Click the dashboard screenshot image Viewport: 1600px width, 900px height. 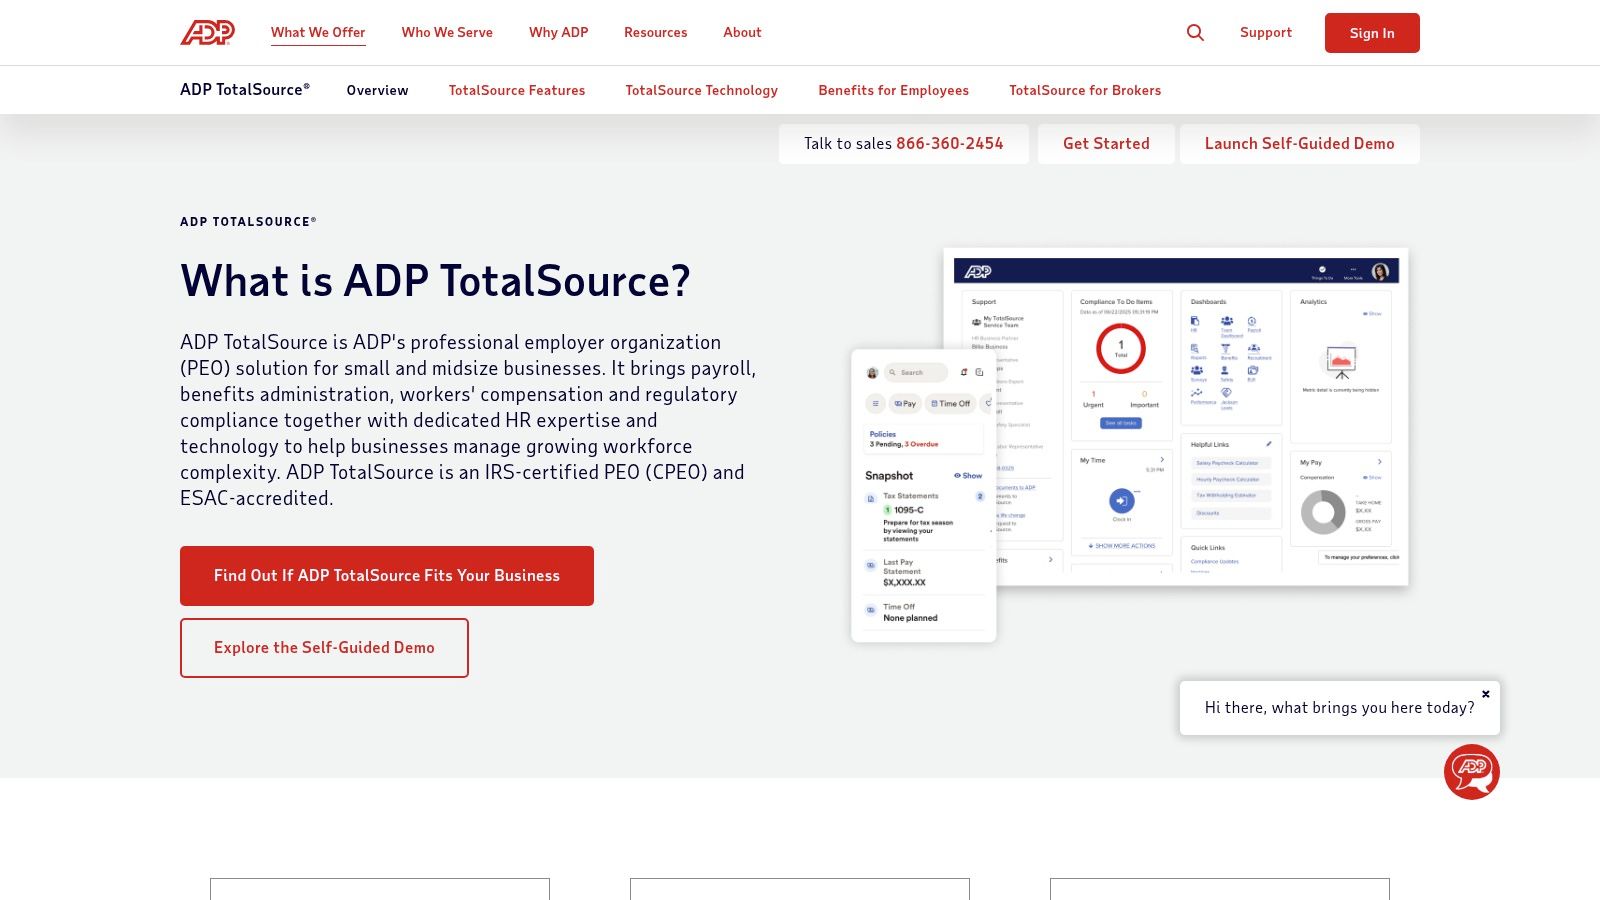[x=1176, y=416]
